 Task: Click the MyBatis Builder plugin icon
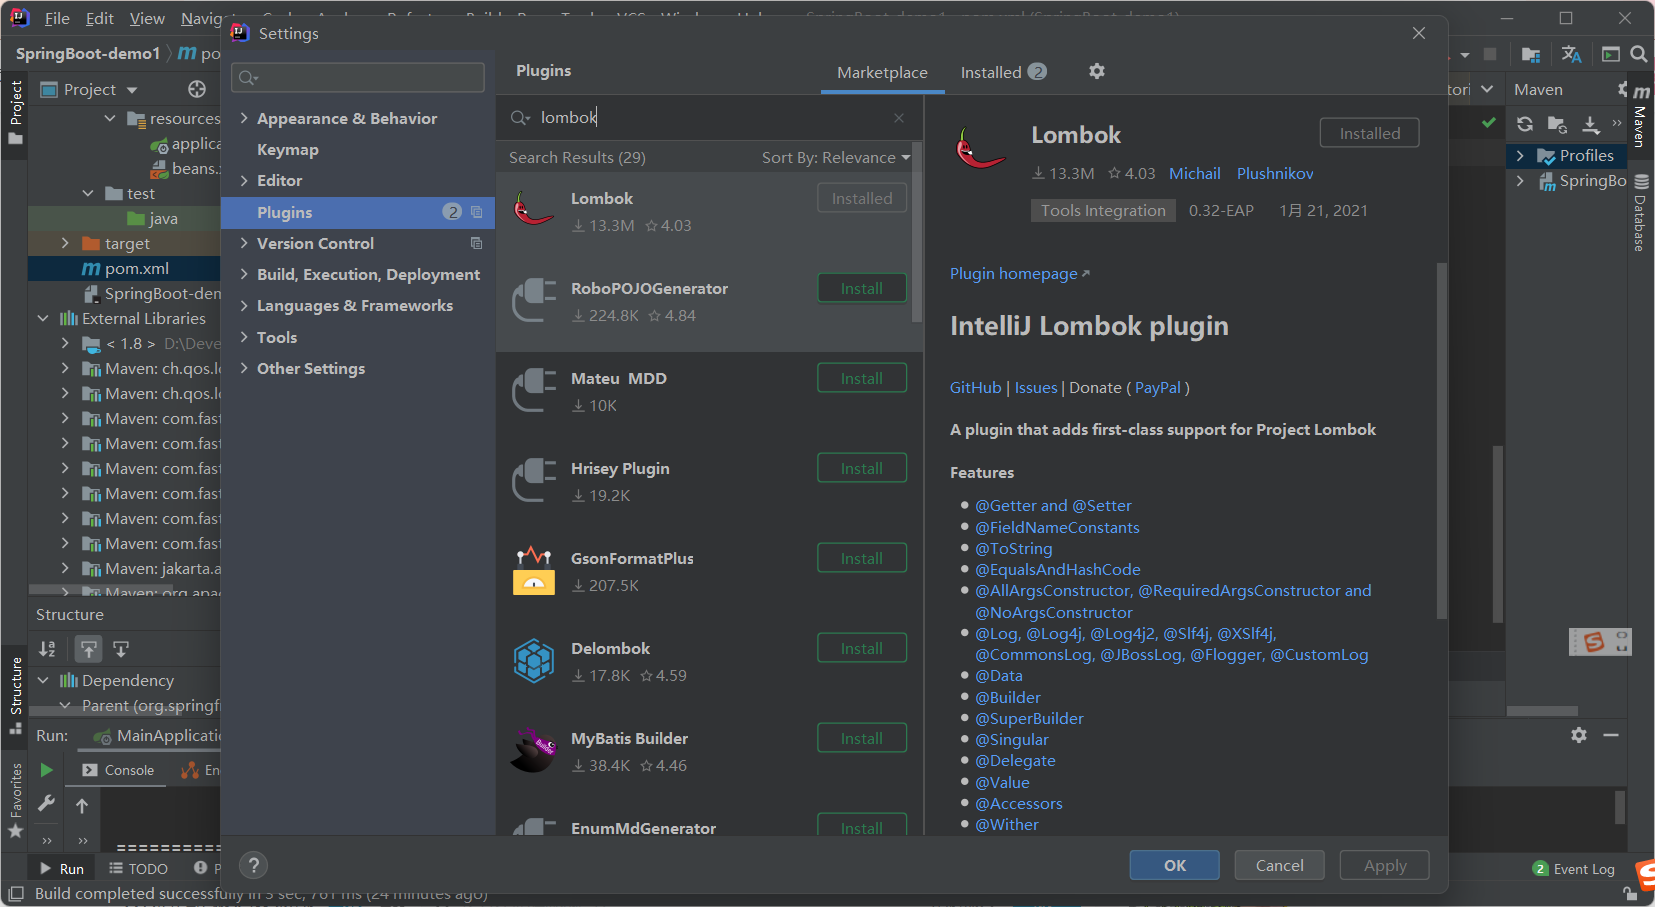(x=534, y=750)
